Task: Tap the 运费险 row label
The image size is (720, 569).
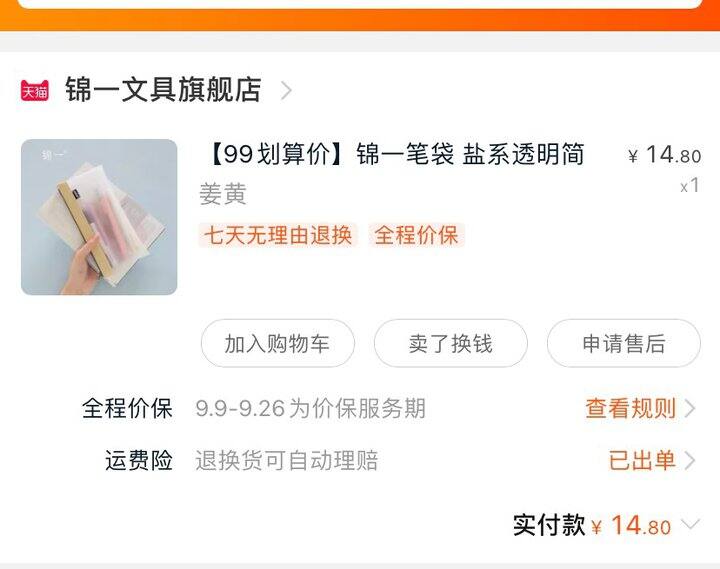Action: [x=139, y=460]
